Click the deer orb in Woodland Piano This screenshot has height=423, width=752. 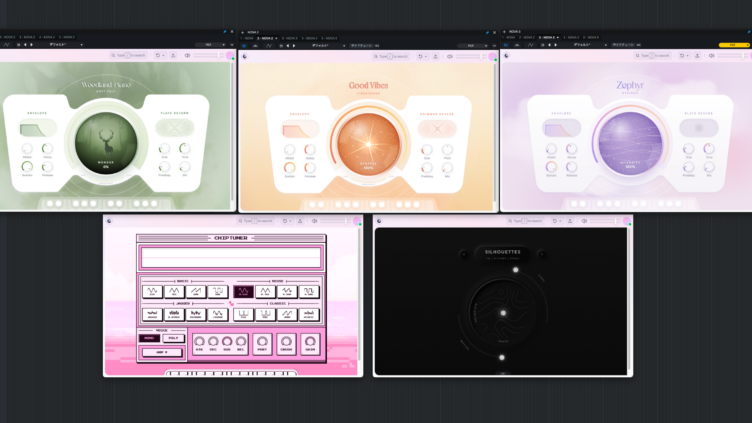click(106, 143)
